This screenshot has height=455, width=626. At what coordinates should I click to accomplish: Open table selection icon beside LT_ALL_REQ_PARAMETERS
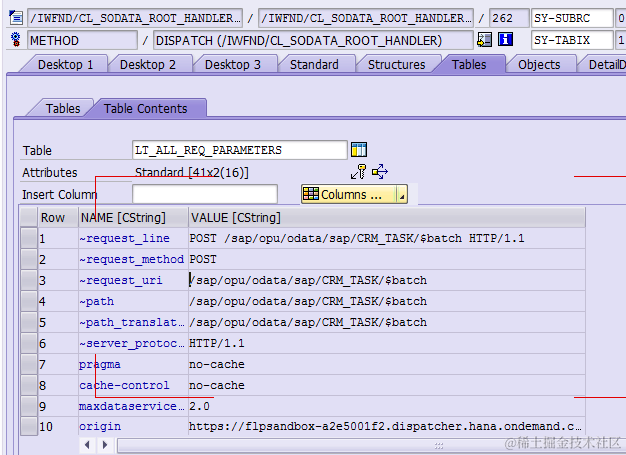pos(359,150)
